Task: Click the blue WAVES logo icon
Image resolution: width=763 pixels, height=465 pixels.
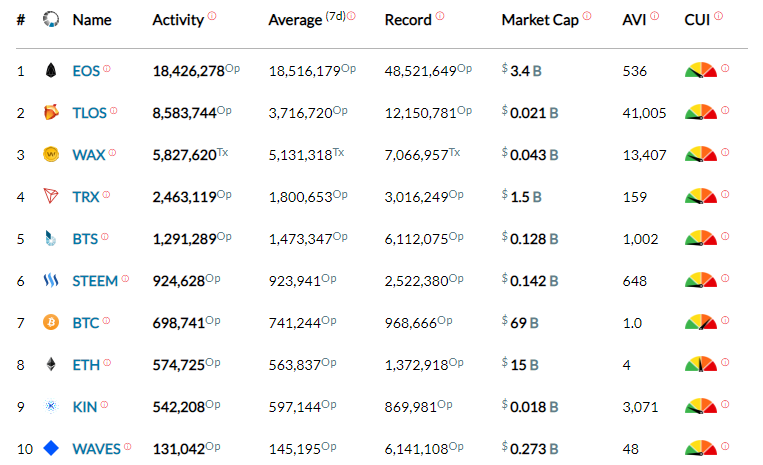Action: pos(51,449)
